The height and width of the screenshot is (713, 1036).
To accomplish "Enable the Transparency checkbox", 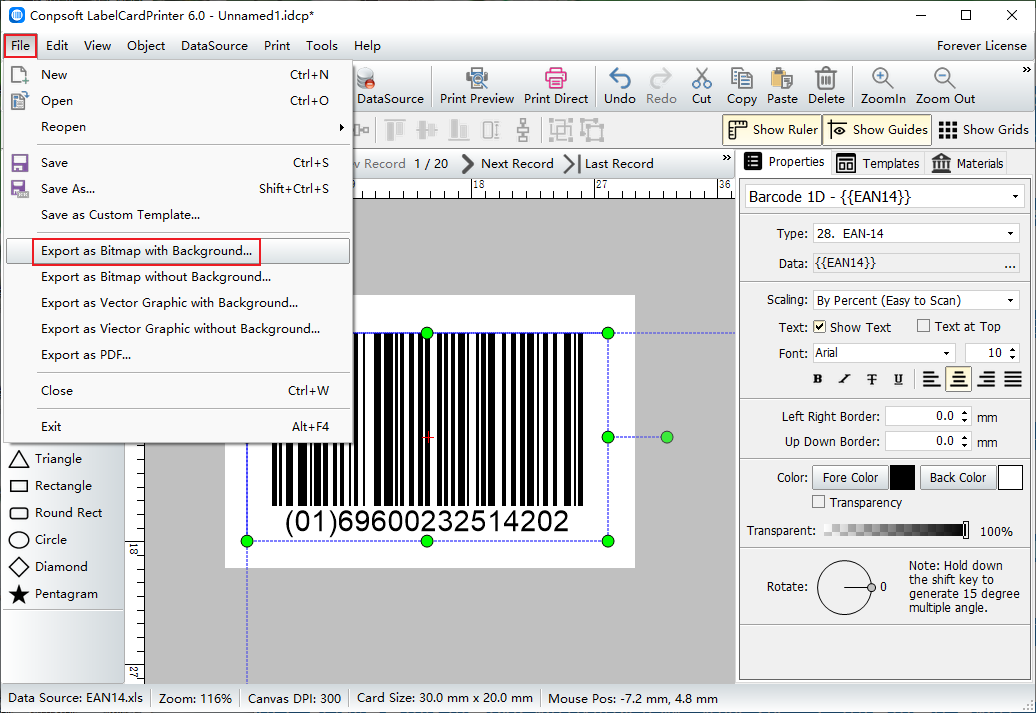I will point(819,502).
